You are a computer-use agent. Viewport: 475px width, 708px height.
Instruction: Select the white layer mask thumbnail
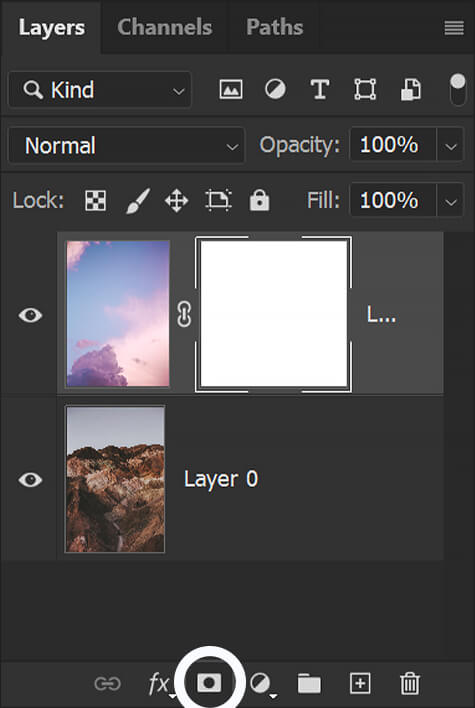click(x=273, y=314)
